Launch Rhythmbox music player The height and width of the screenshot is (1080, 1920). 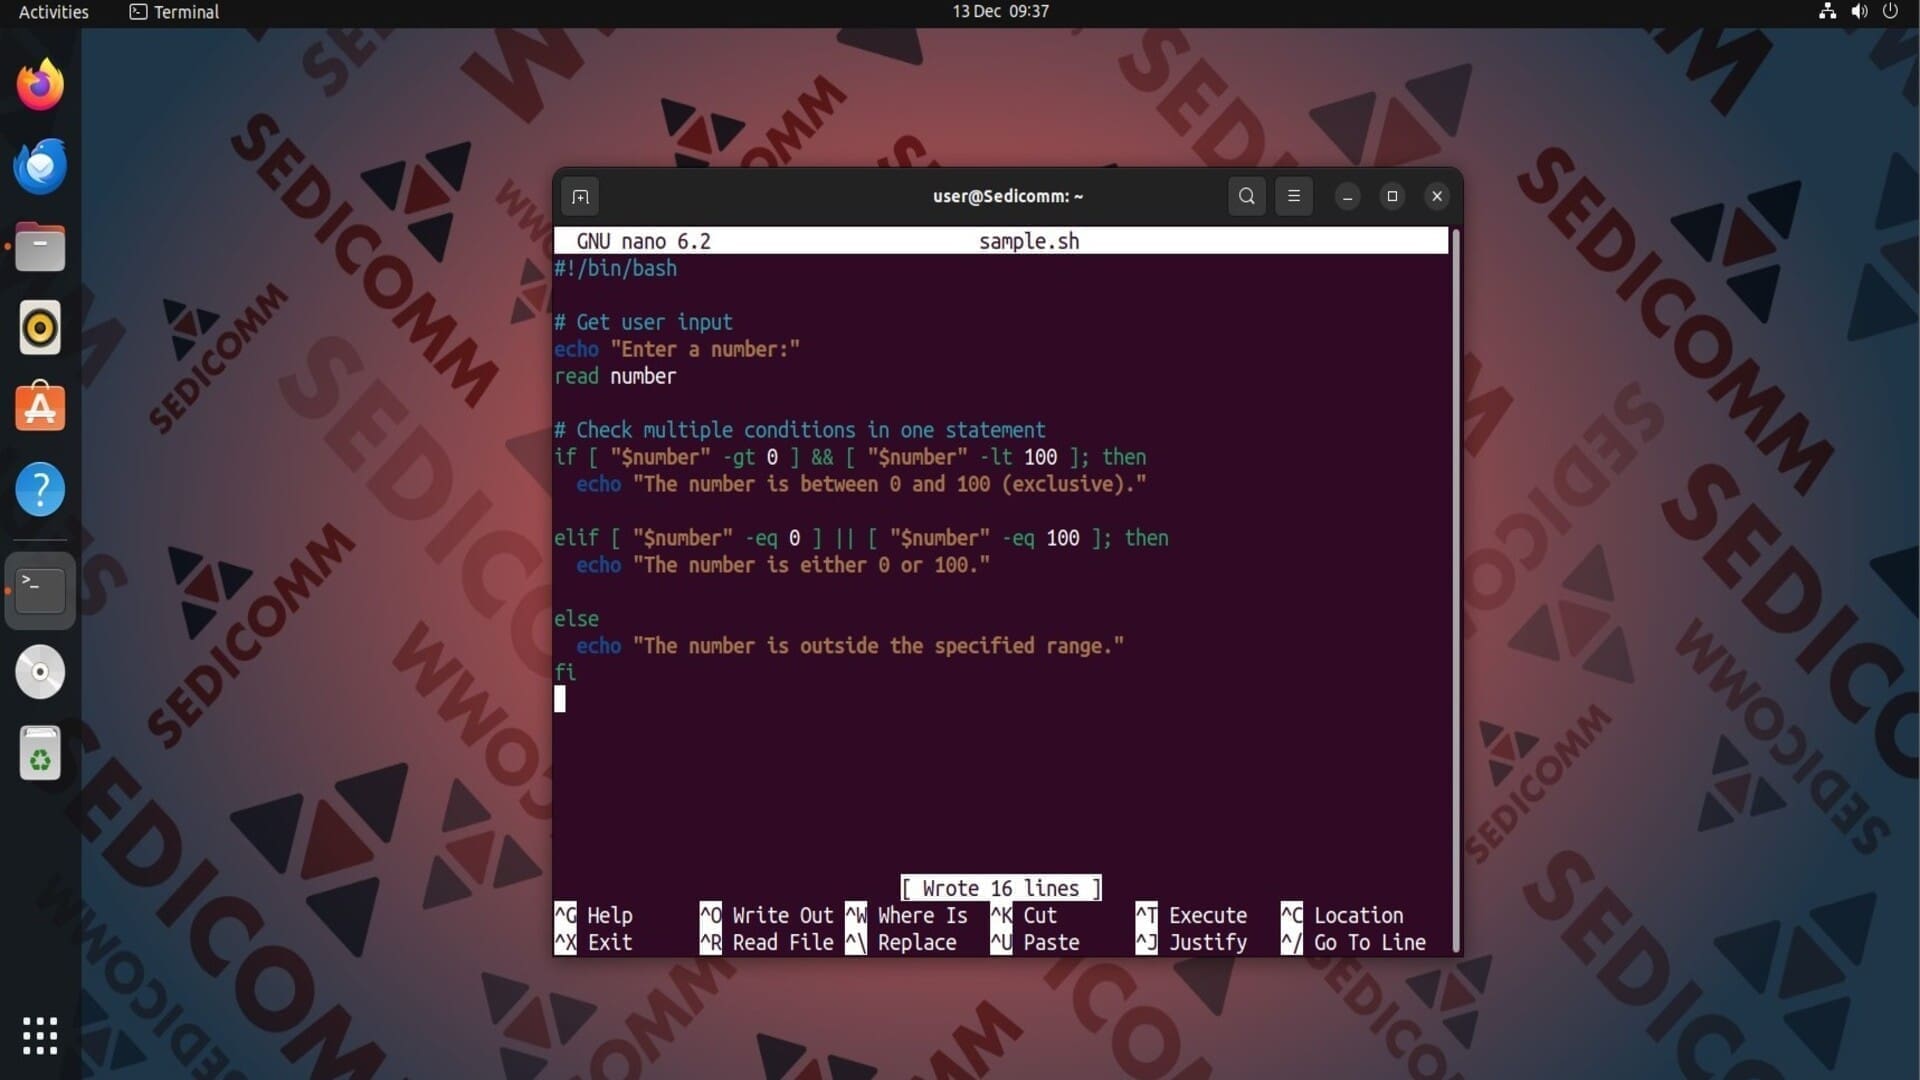[40, 328]
